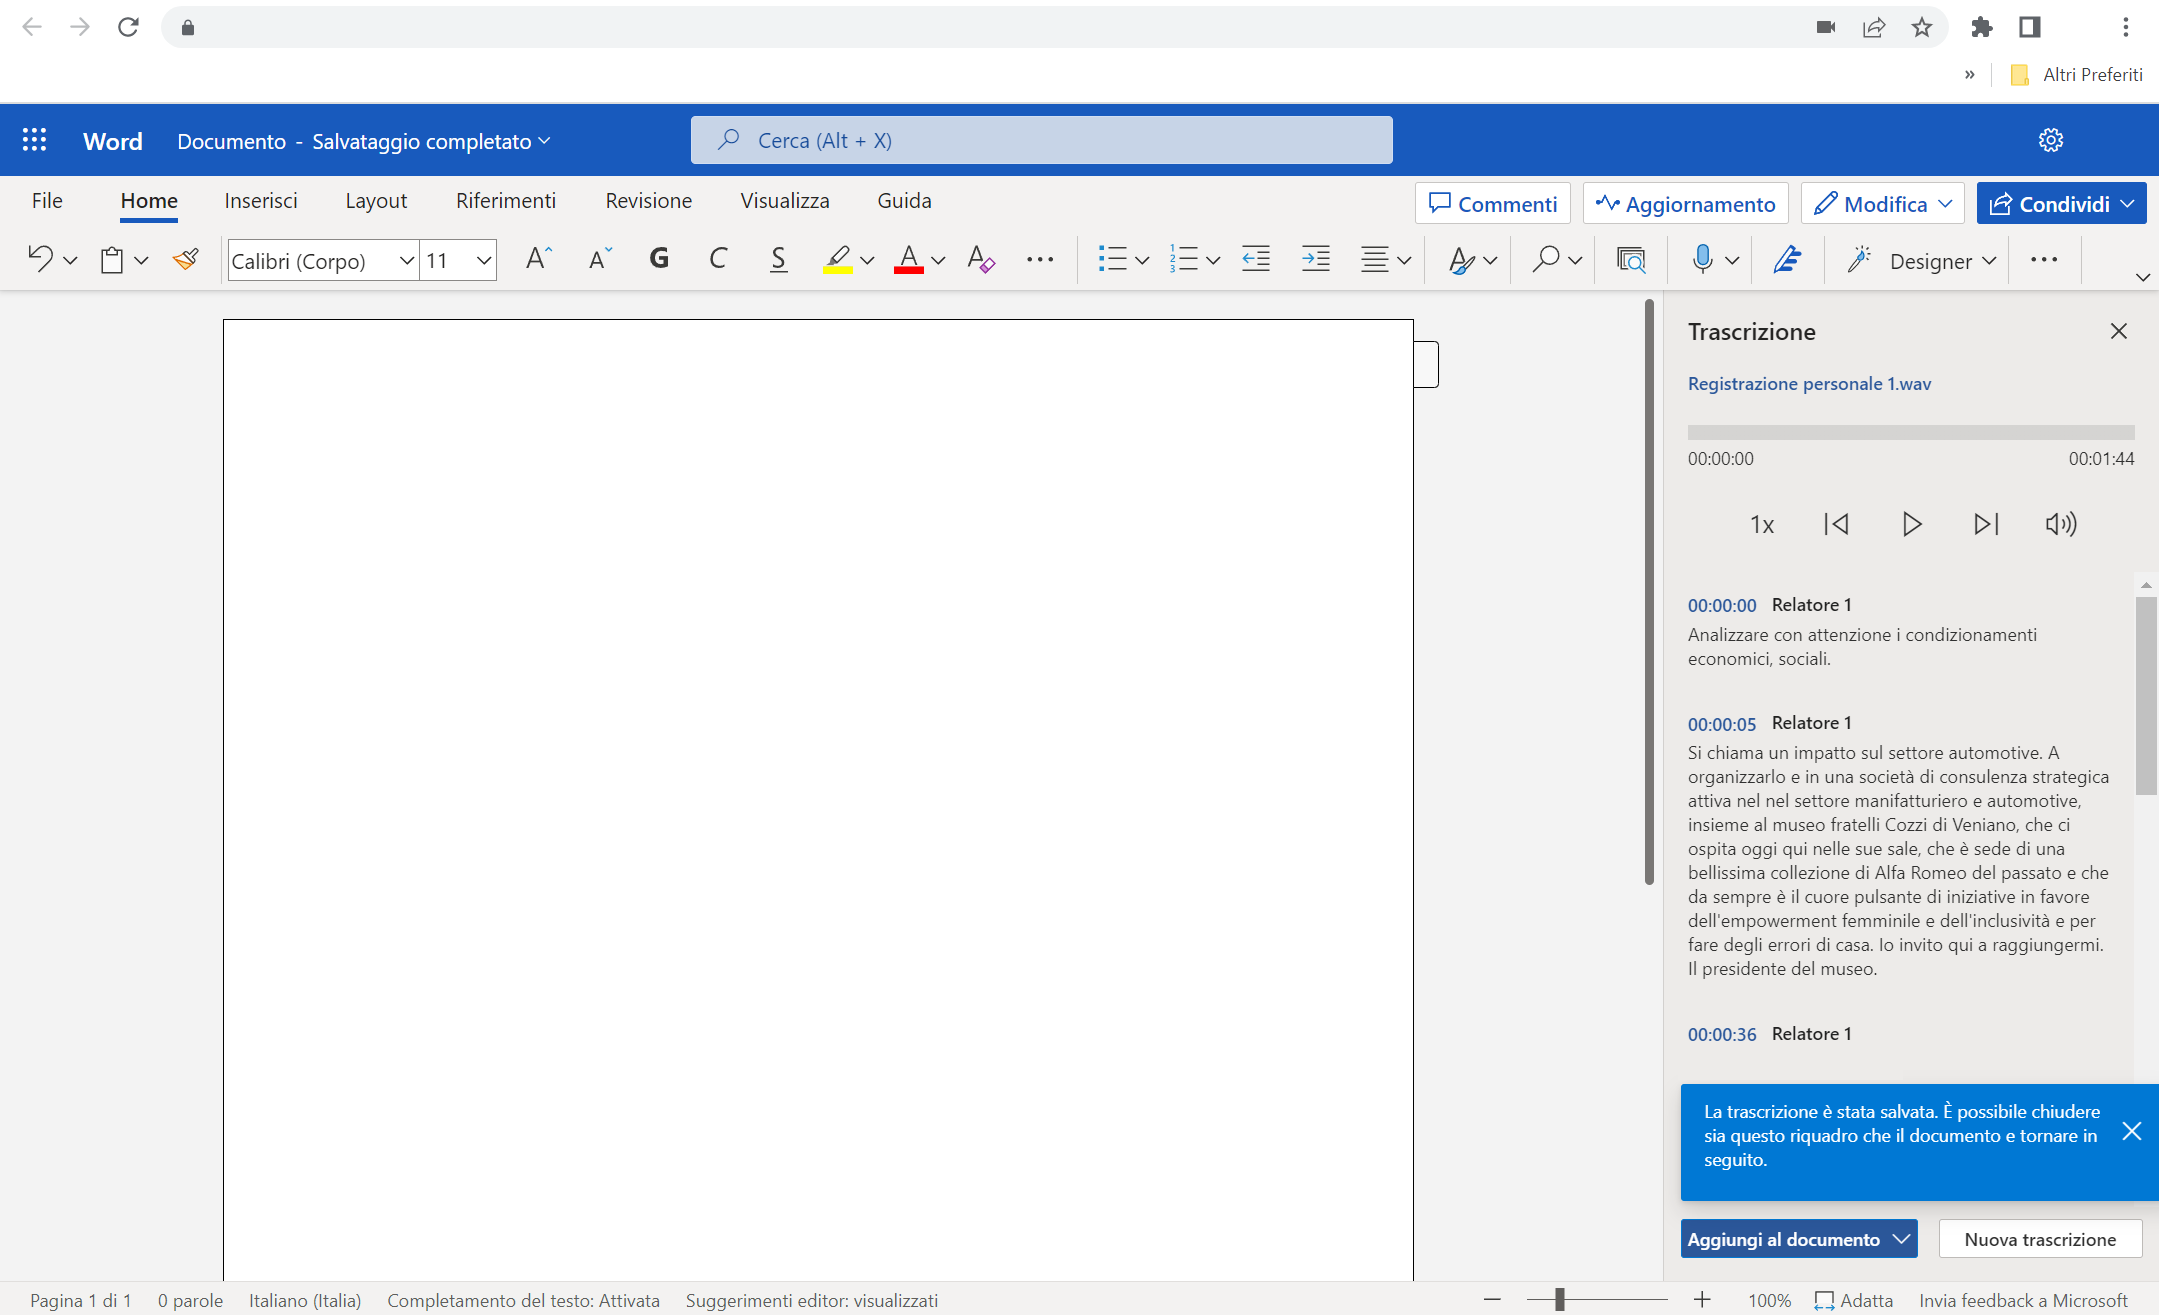2159x1315 pixels.
Task: Adjust the zoom slider in the status bar
Action: (1560, 1299)
